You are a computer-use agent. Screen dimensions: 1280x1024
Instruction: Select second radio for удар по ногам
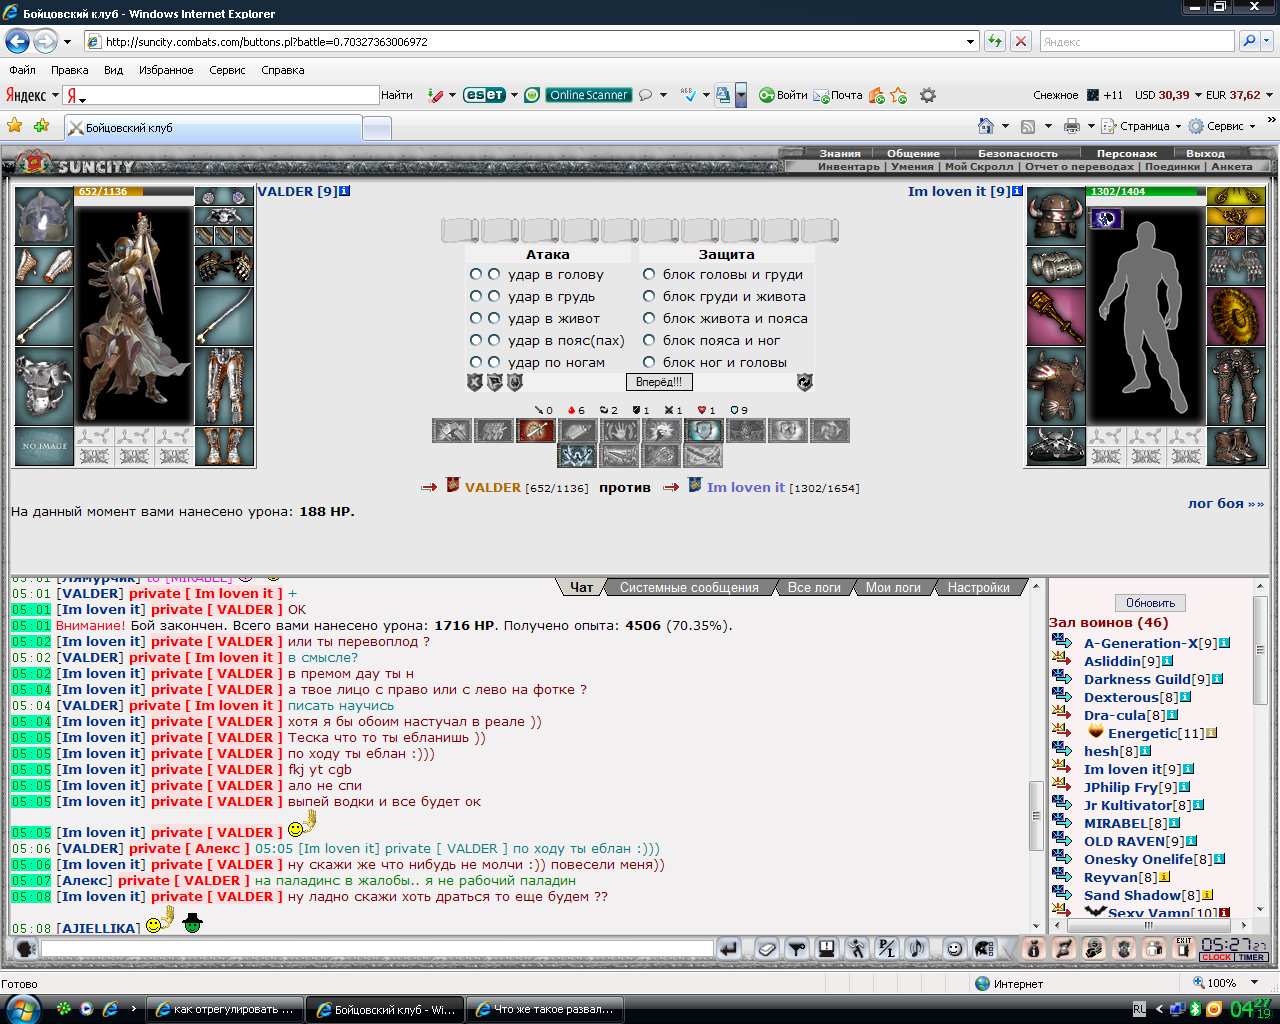click(x=494, y=362)
